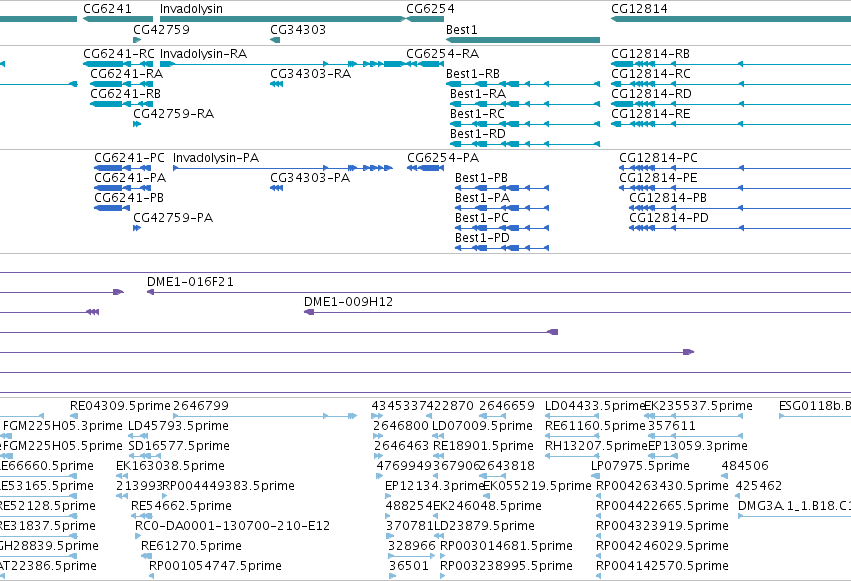Select protein CG12814-PB
The image size is (851, 581).
click(668, 198)
